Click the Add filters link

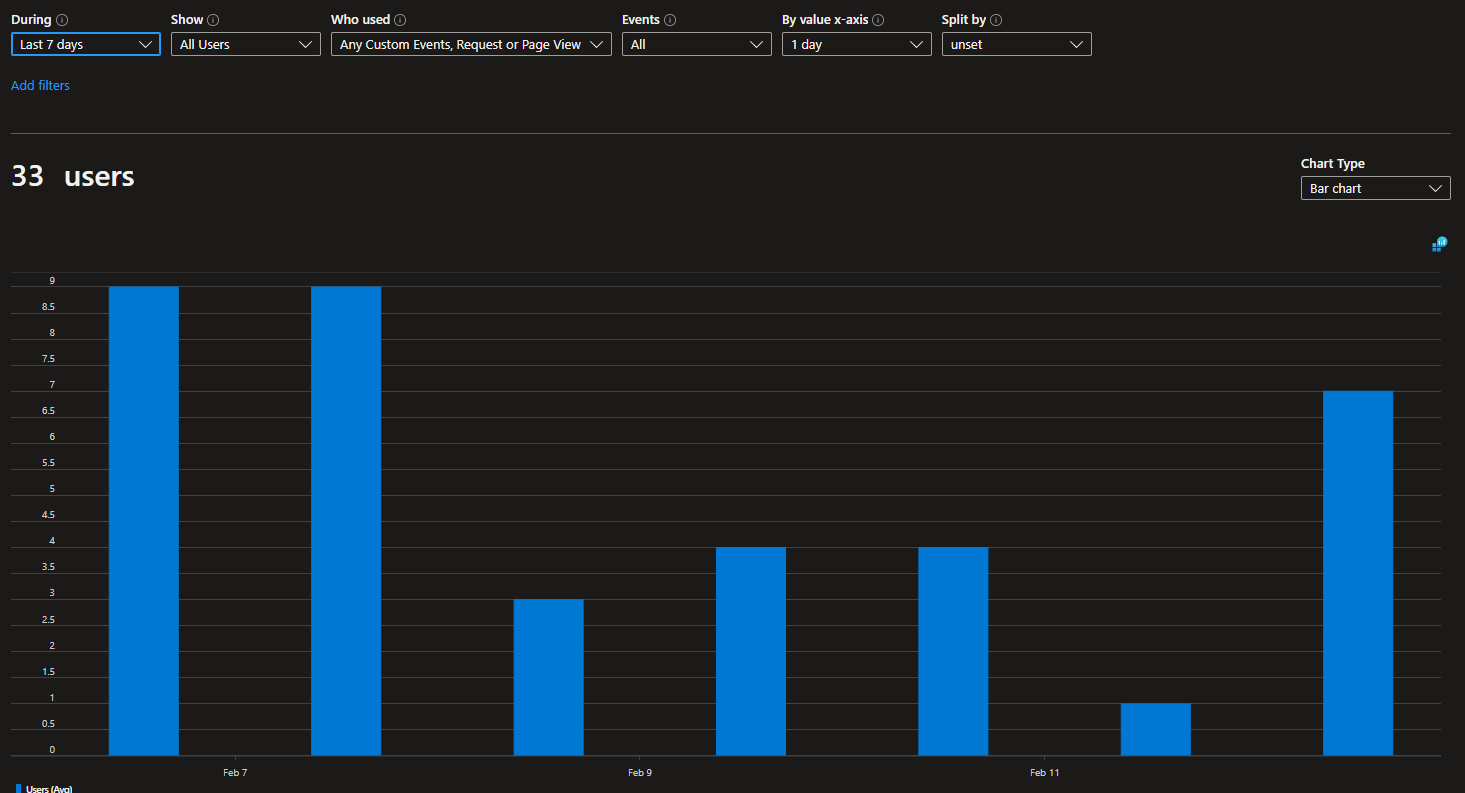[x=40, y=86]
